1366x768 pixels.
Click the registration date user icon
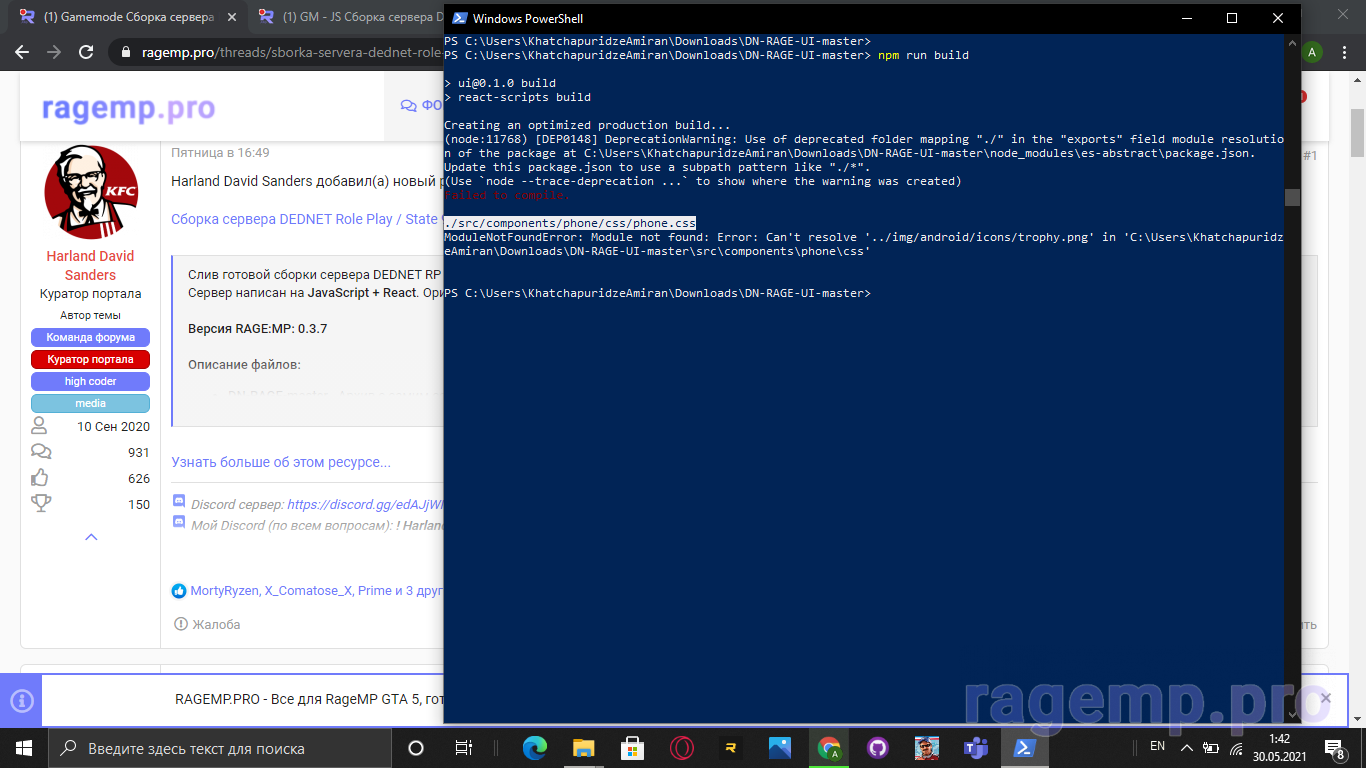pos(40,426)
